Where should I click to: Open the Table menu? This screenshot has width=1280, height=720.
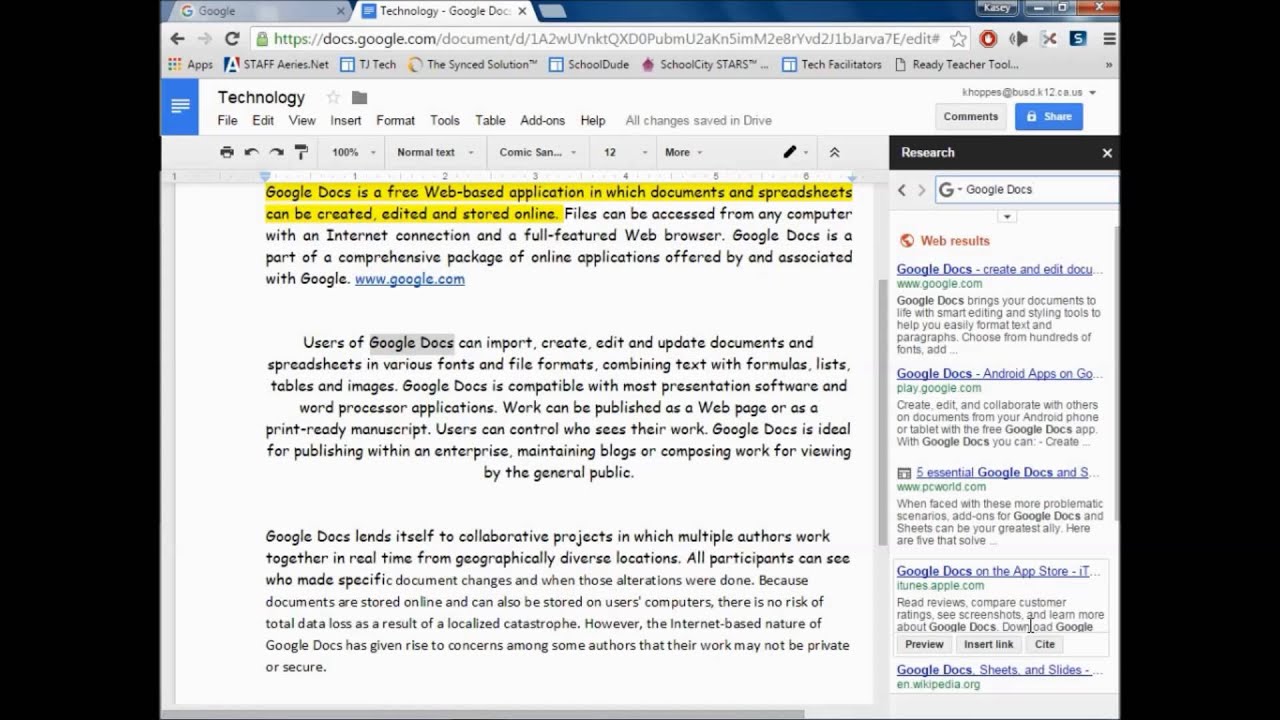(x=490, y=120)
